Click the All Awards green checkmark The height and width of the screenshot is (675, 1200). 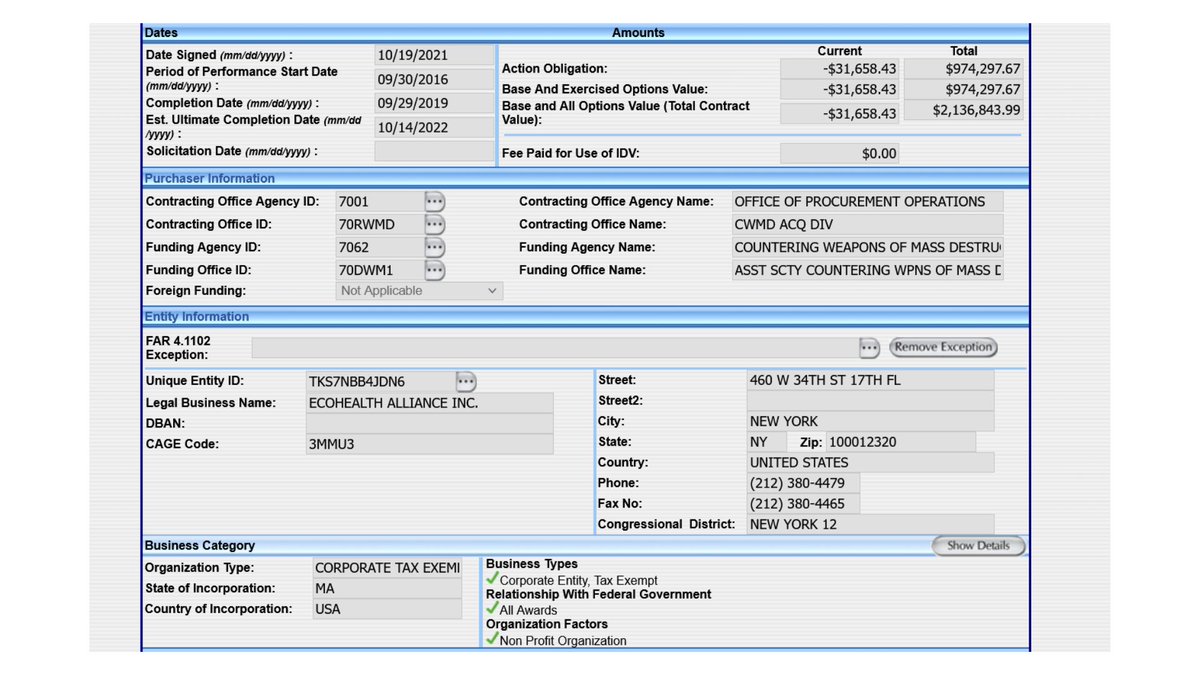click(x=492, y=609)
